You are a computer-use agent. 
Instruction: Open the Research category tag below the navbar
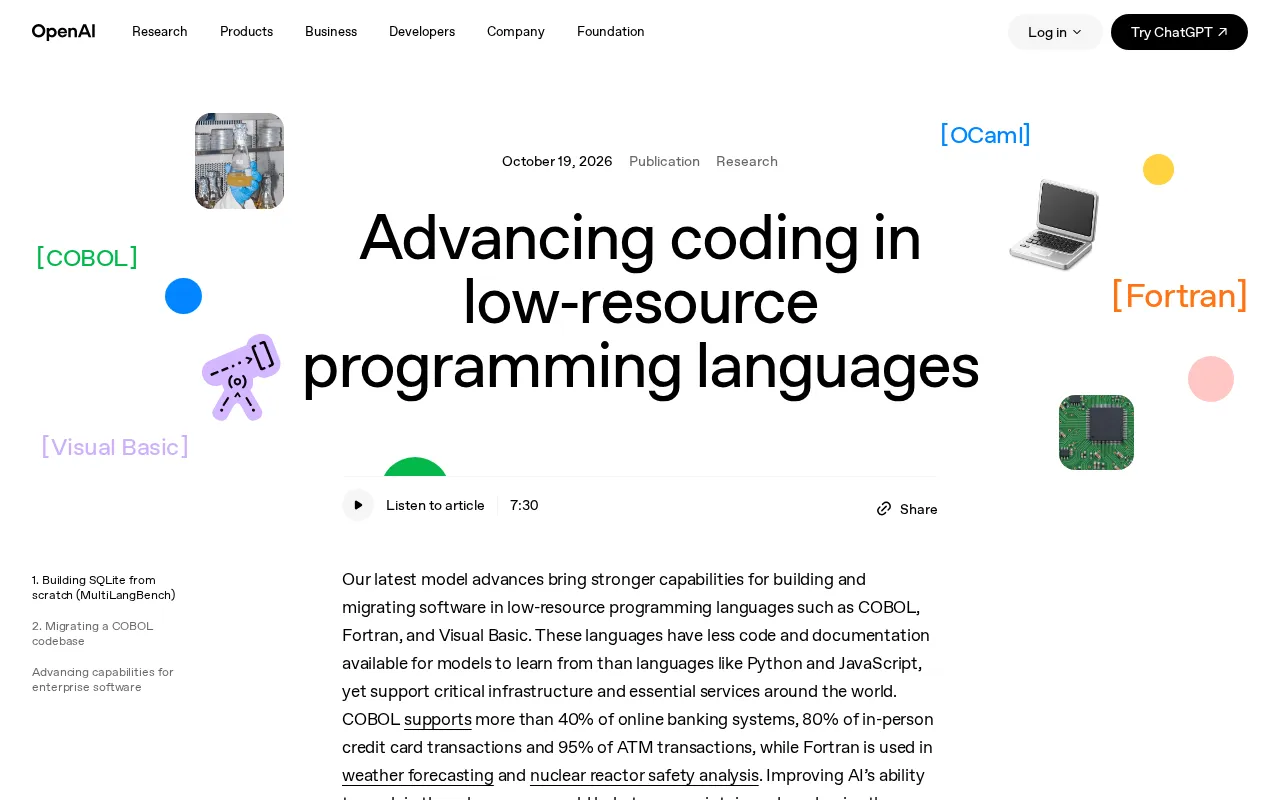click(747, 161)
